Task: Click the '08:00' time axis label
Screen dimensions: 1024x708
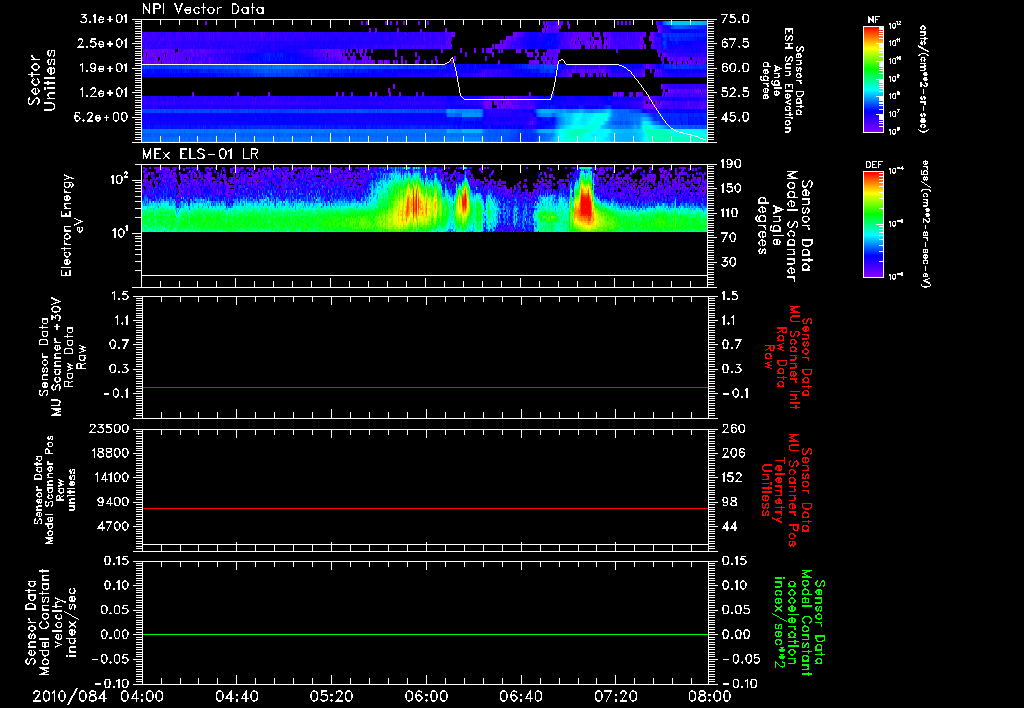Action: coord(710,696)
